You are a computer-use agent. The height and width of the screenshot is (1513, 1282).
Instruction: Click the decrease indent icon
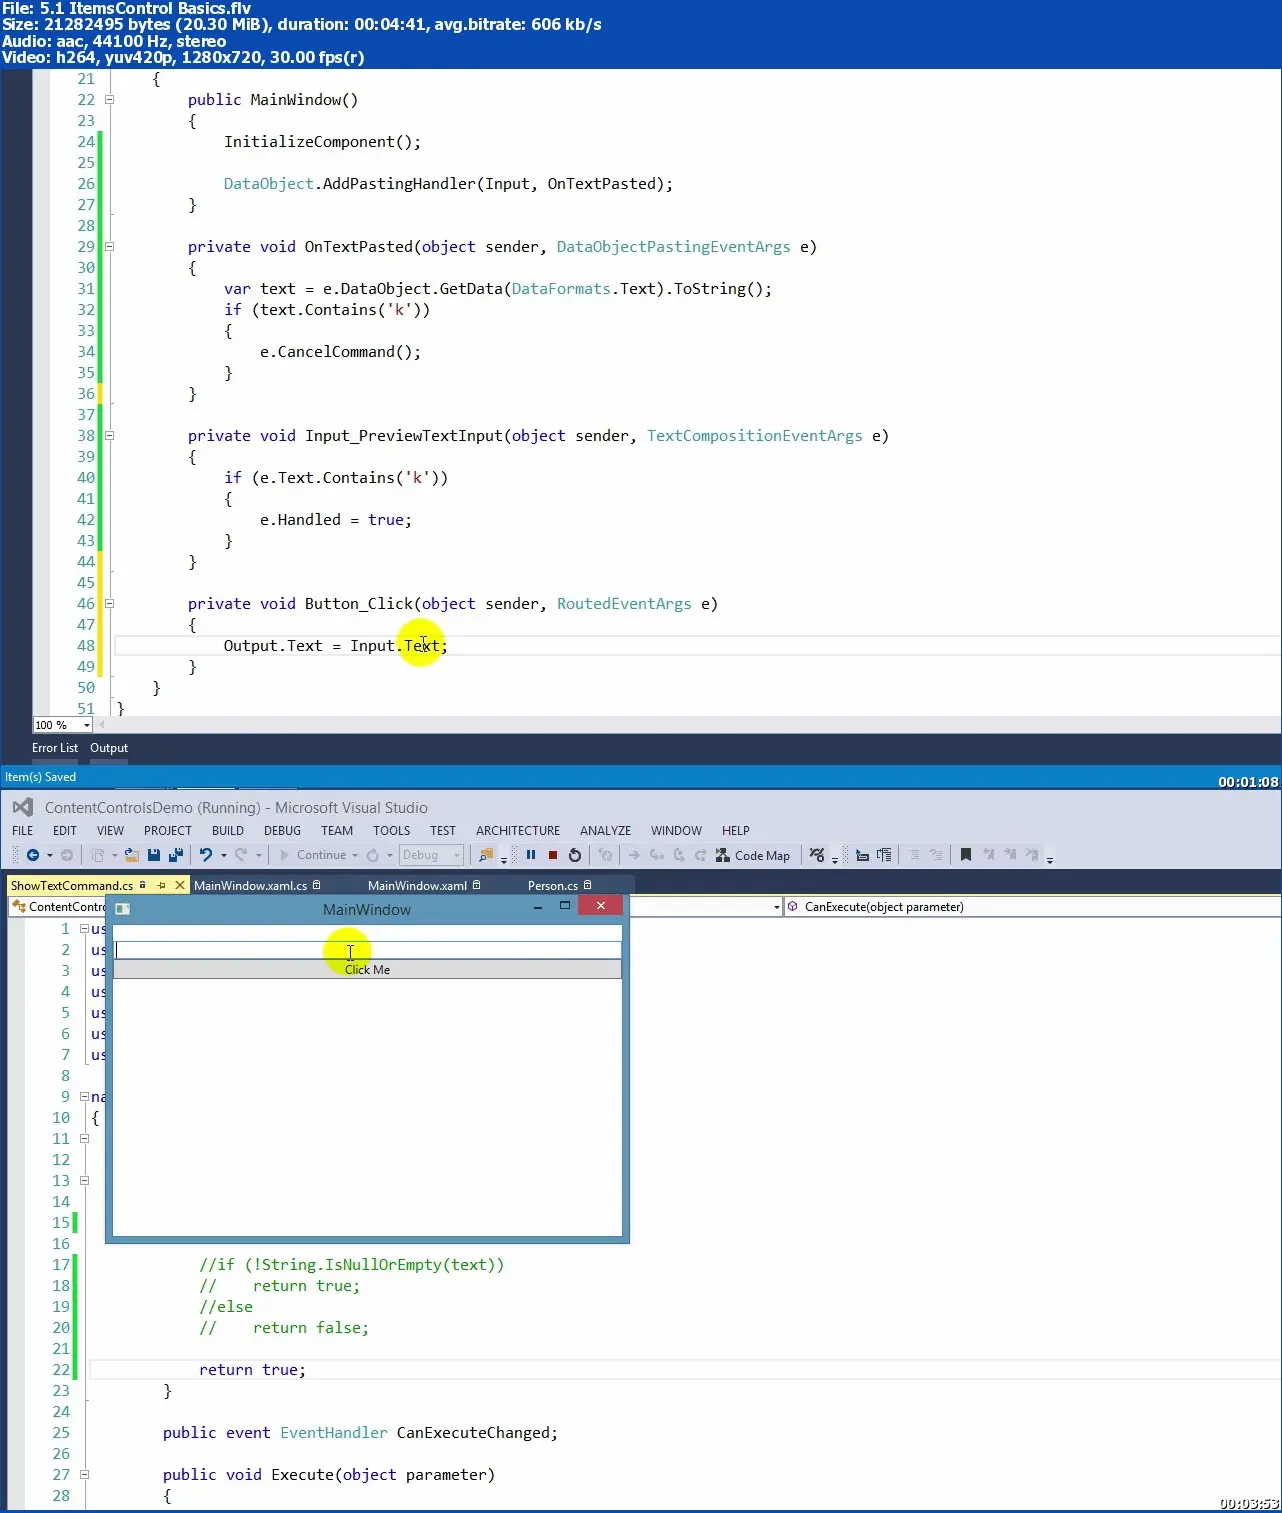tap(914, 855)
